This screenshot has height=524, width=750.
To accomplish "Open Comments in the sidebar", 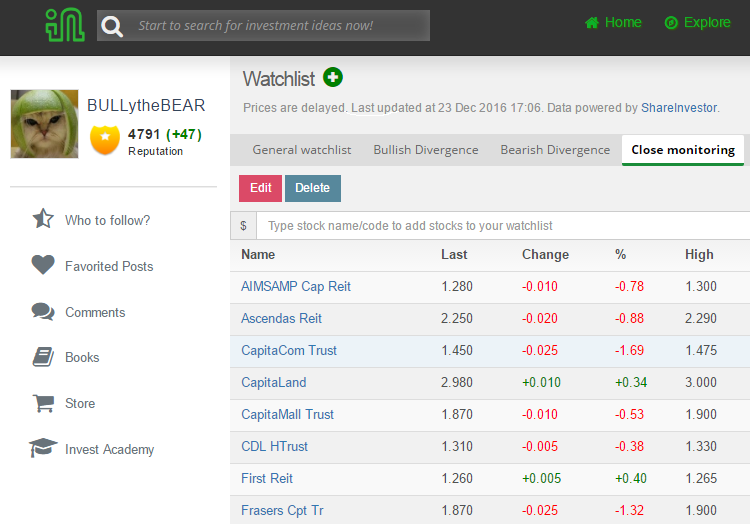I will pyautogui.click(x=95, y=312).
